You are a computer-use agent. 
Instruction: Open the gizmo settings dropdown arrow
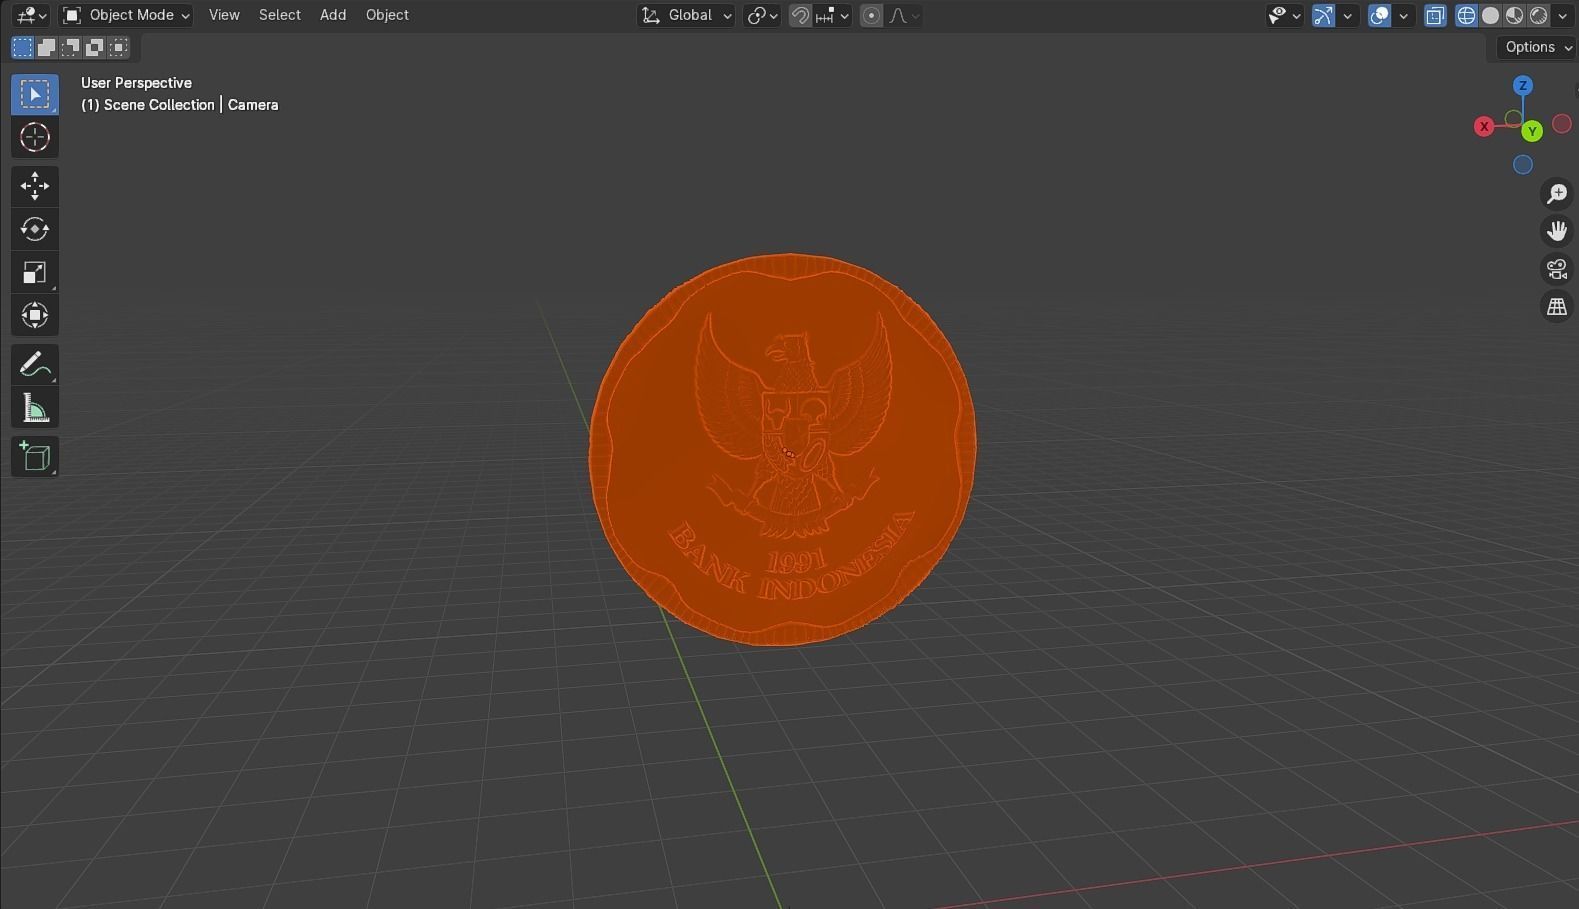pos(1347,15)
